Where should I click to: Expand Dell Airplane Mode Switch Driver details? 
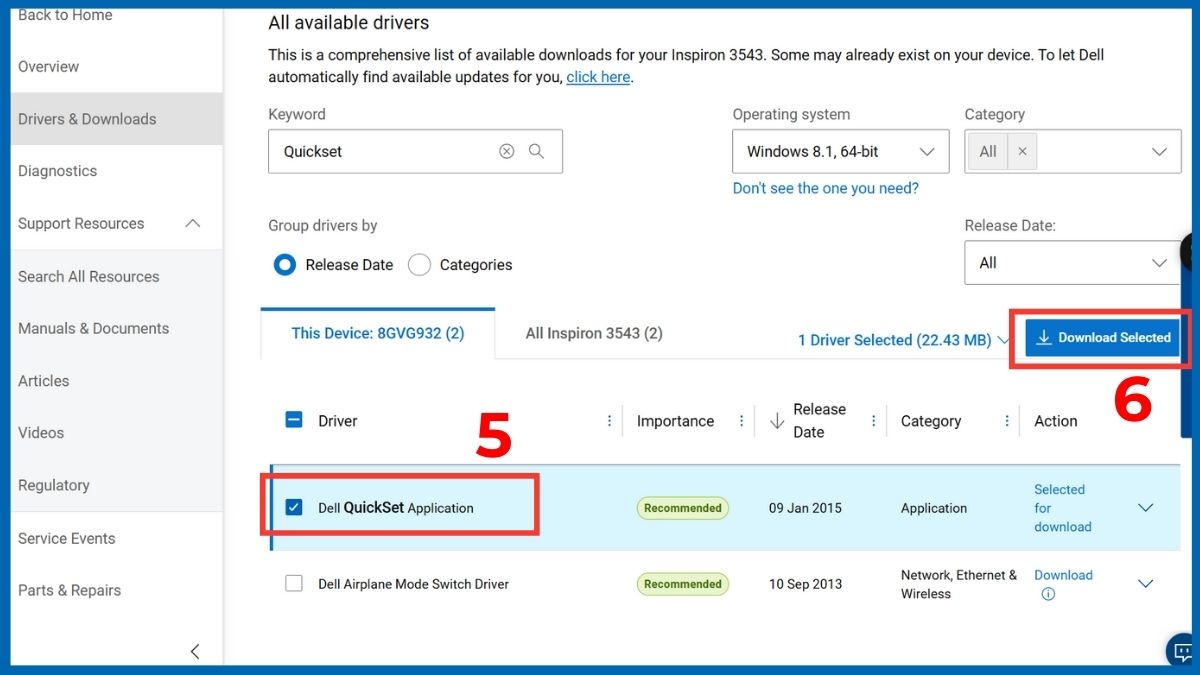1146,584
